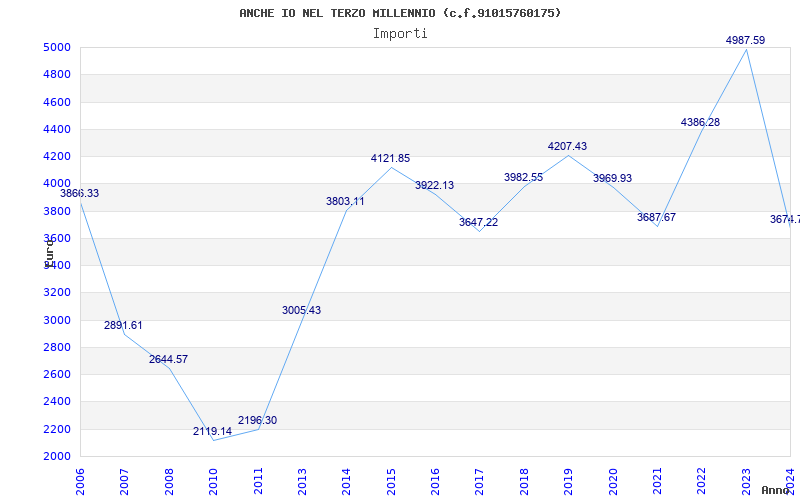Screen dimensions: 800x500
Task: Select the y-axis value 3200
Action: [x=57, y=292]
